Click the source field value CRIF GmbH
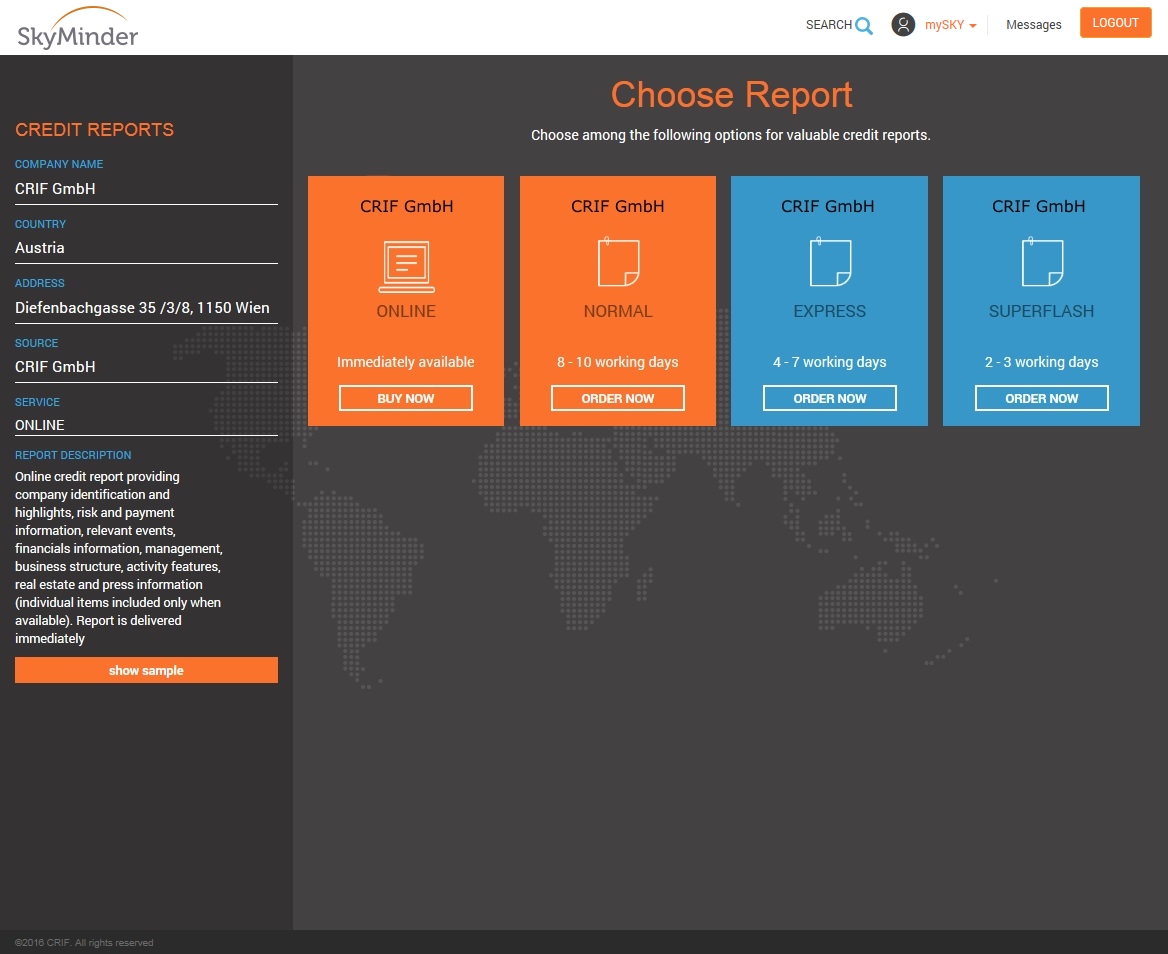1168x954 pixels. coord(146,367)
